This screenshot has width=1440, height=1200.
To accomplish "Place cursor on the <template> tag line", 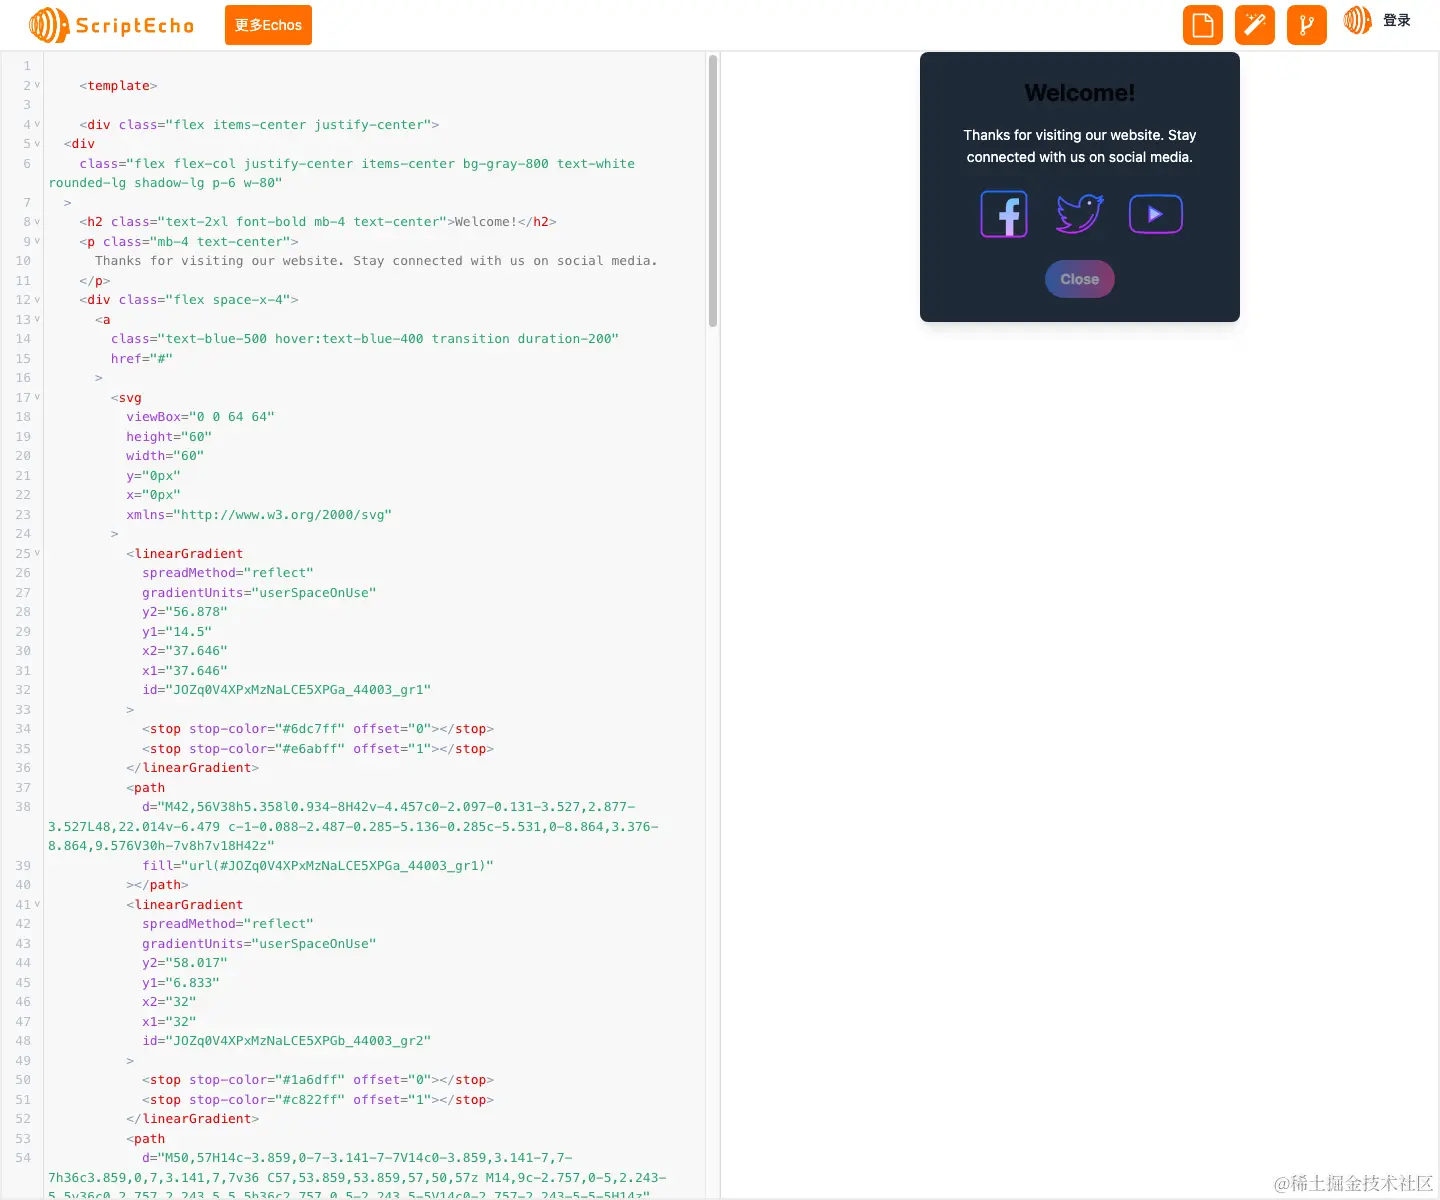I will pyautogui.click(x=119, y=86).
